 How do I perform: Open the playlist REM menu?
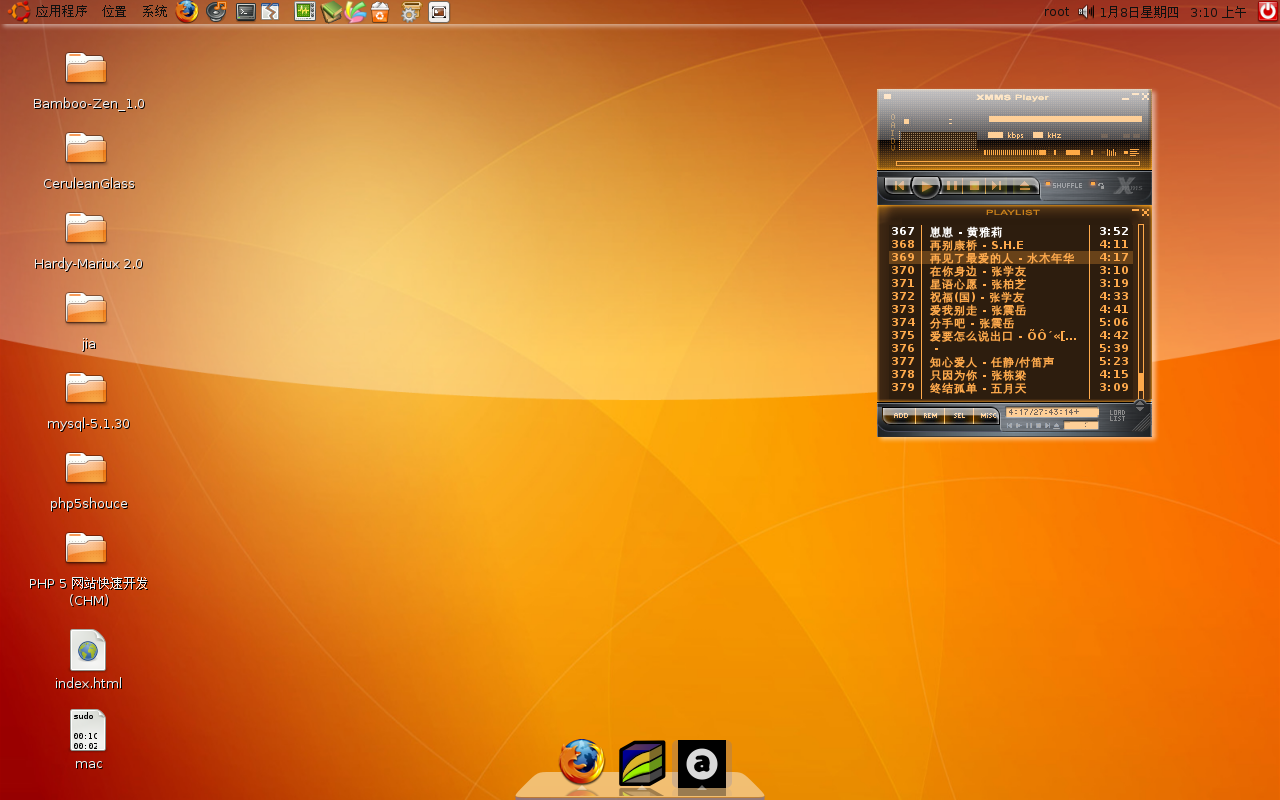pos(930,416)
